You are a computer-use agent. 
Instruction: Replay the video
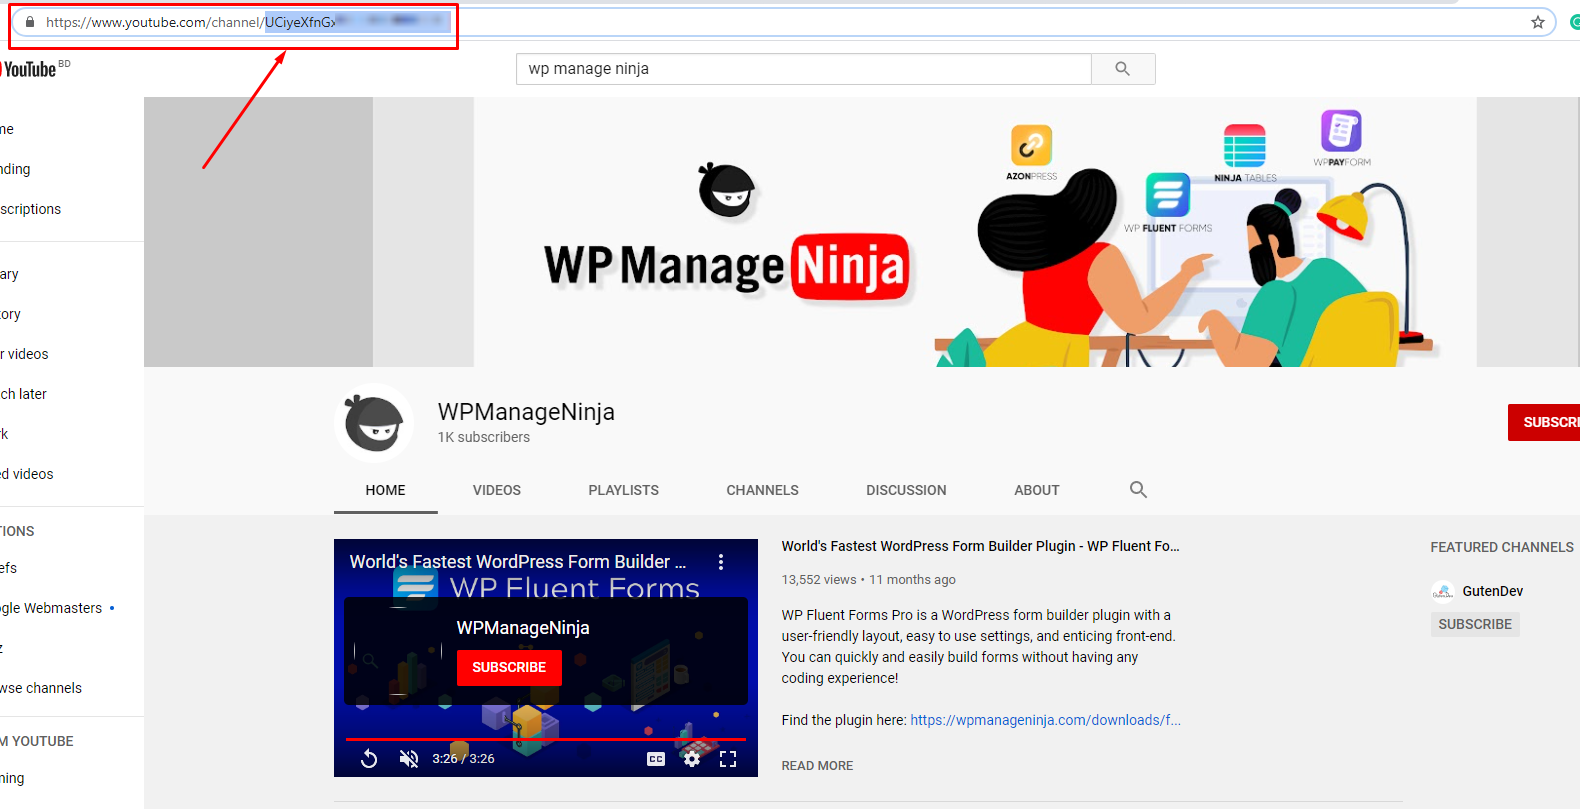[x=369, y=759]
